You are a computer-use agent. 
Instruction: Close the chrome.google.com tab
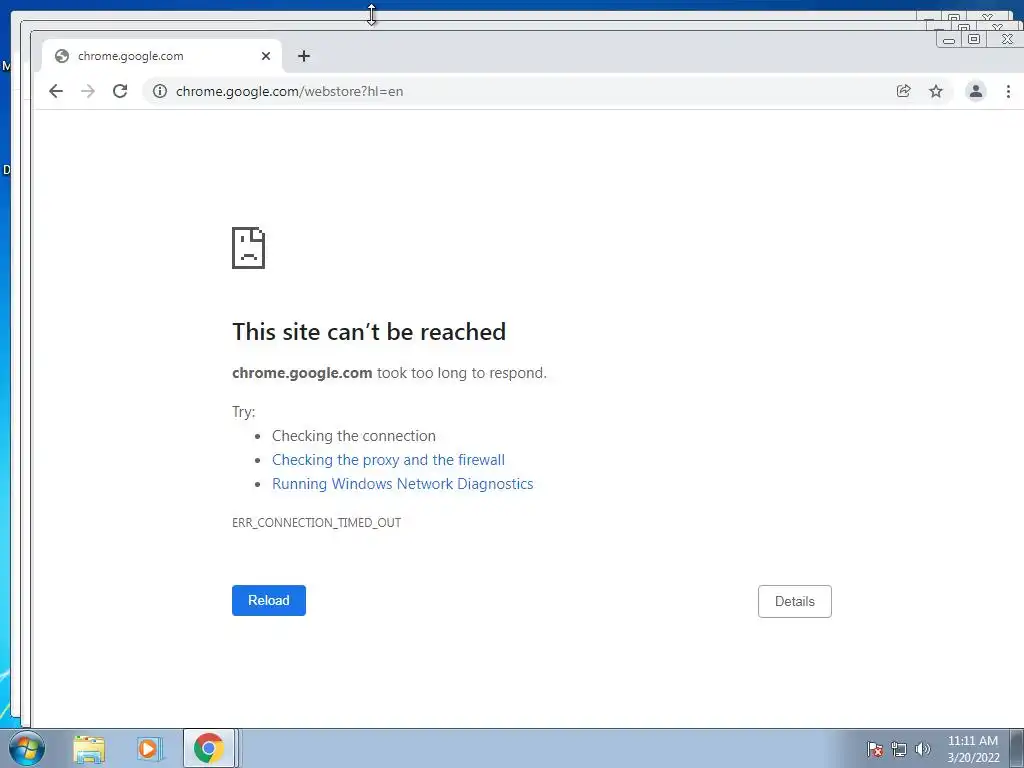[x=266, y=56]
